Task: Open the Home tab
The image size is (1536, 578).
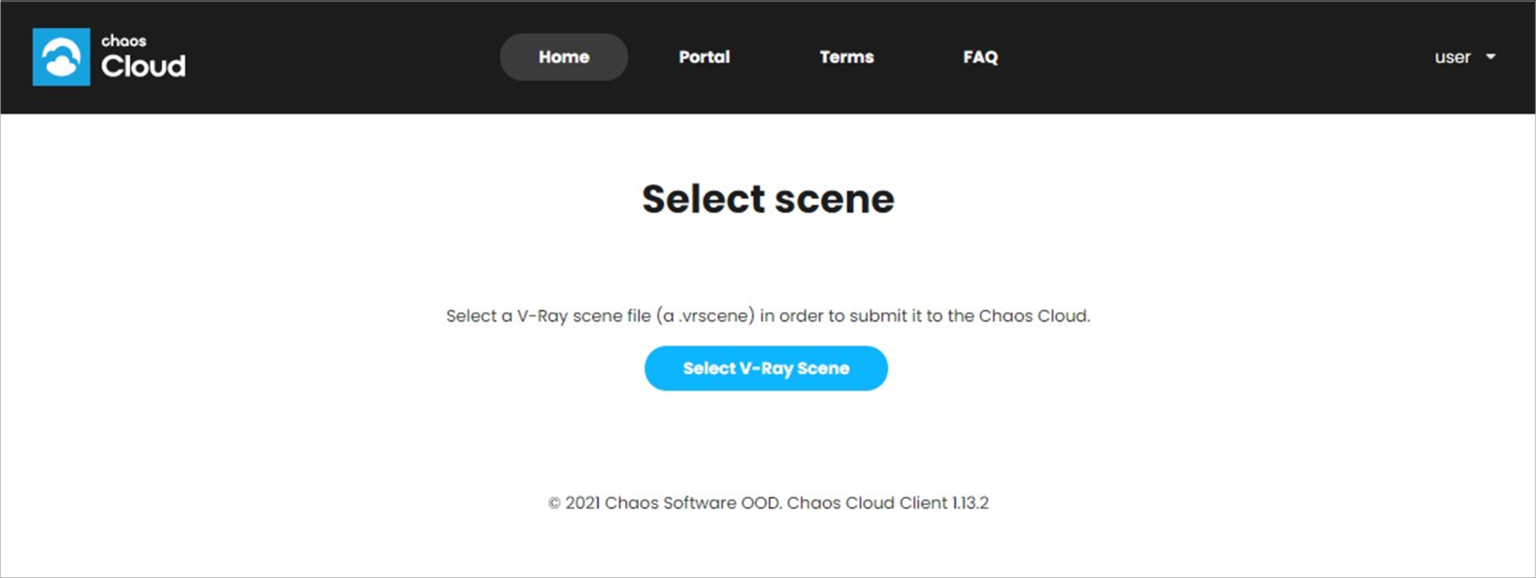Action: [x=564, y=57]
